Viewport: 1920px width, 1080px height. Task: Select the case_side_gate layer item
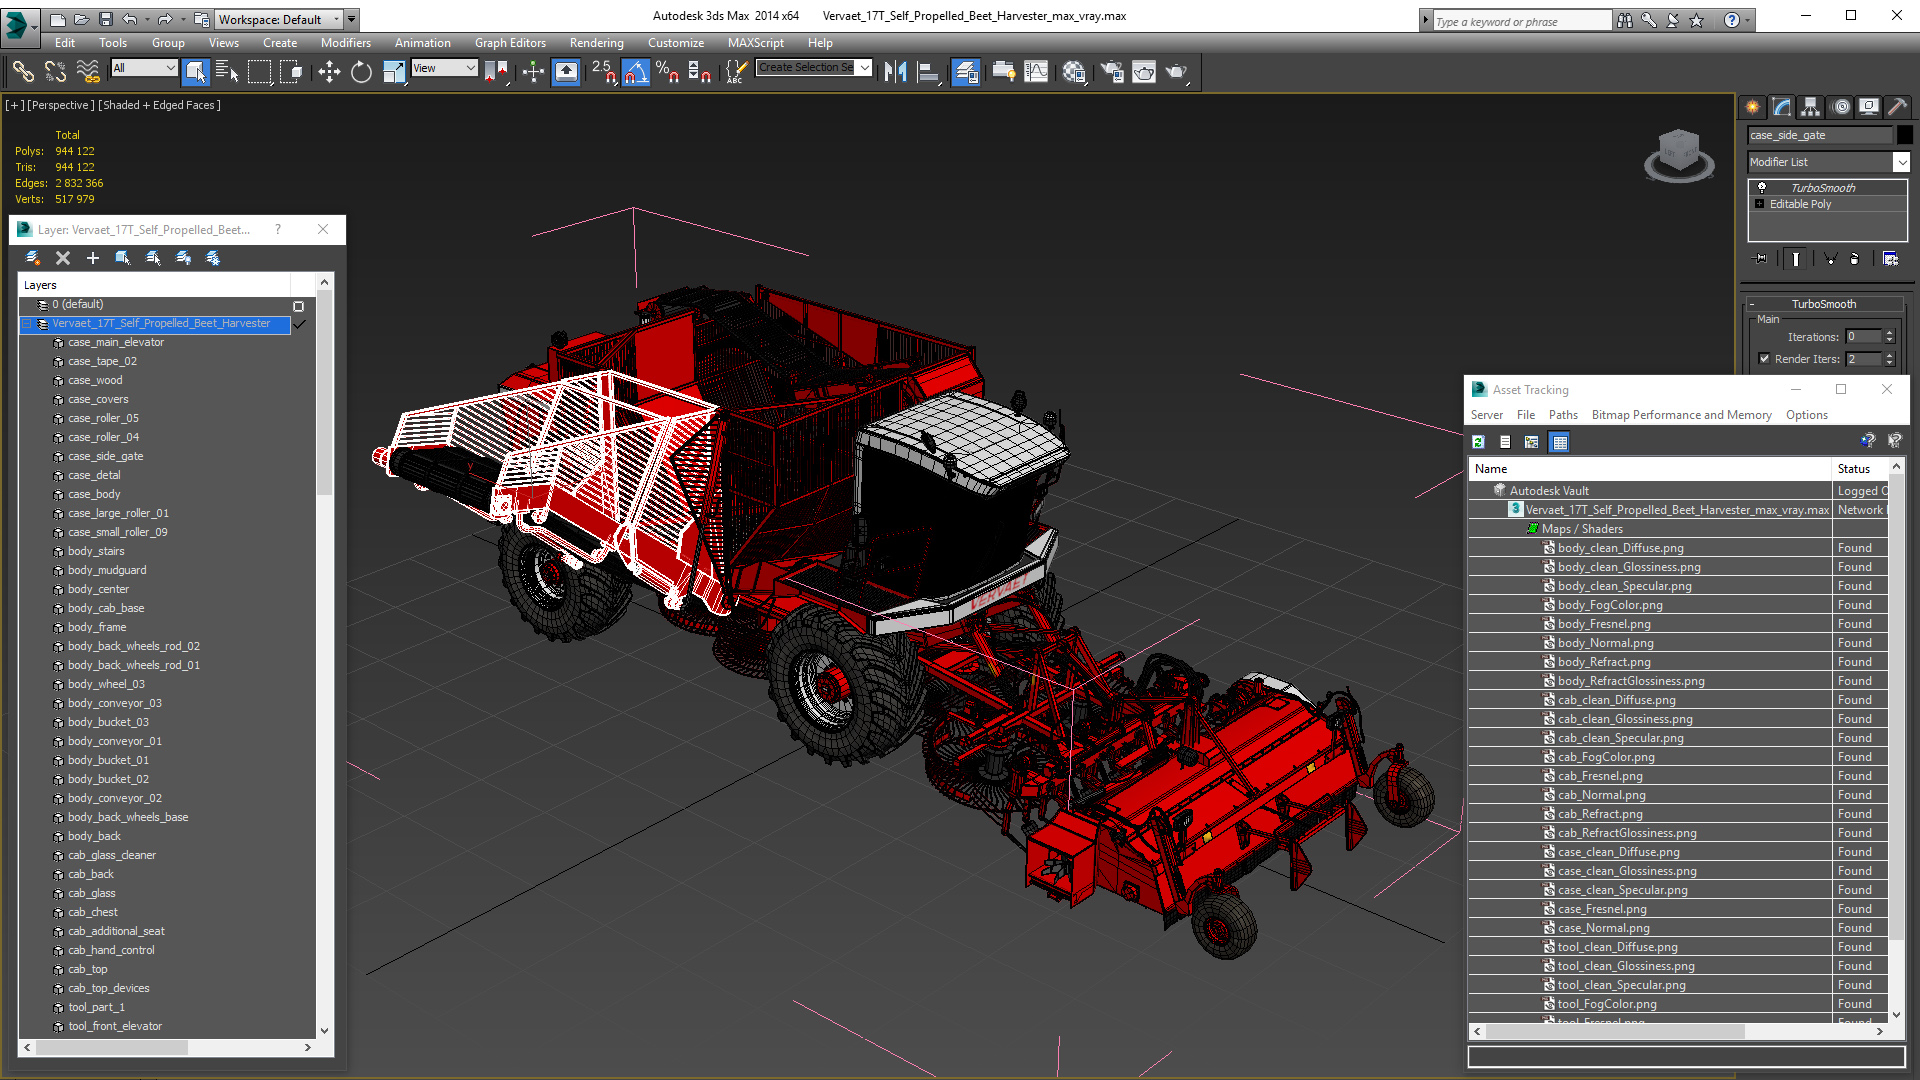tap(105, 456)
